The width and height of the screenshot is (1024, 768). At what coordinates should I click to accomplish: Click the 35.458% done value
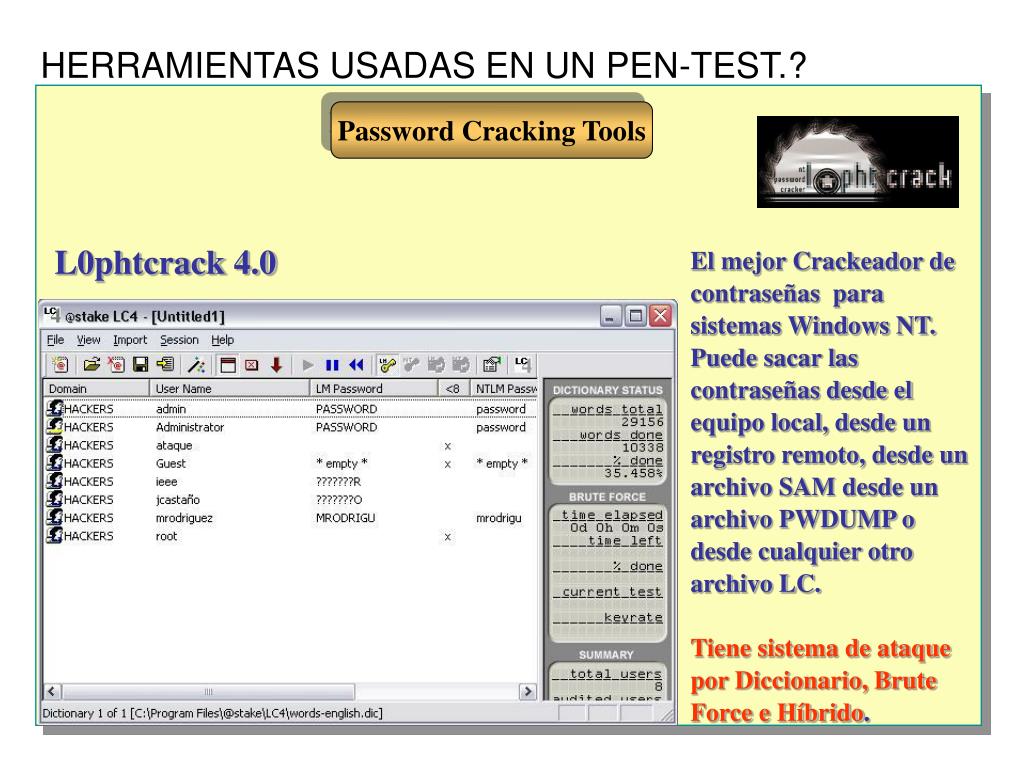coord(633,473)
